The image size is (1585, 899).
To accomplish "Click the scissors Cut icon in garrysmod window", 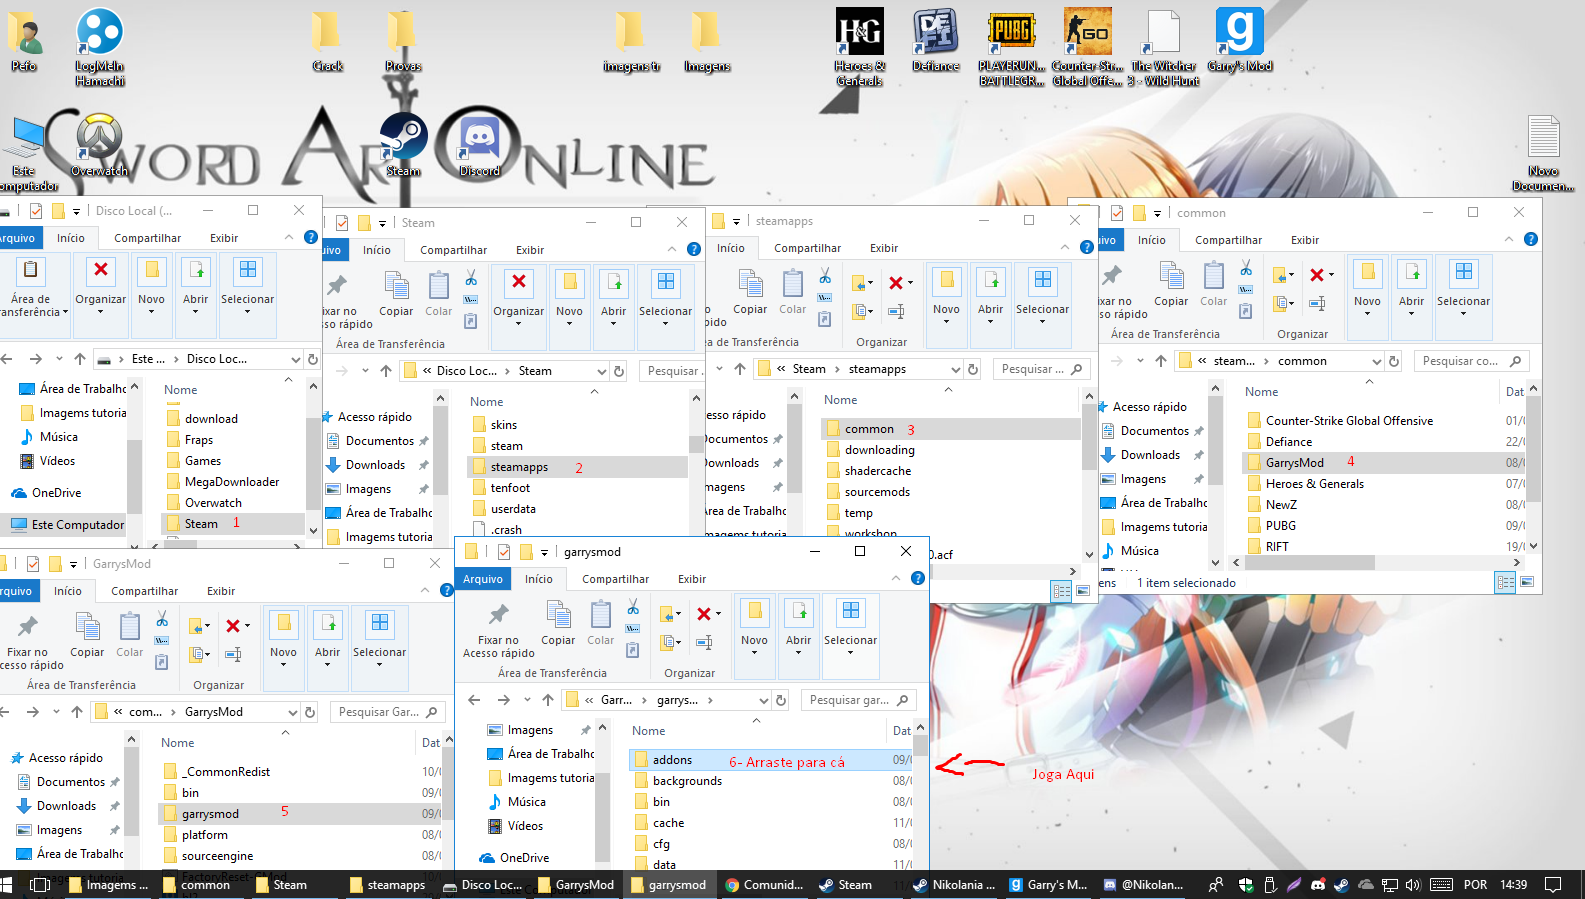I will pos(633,607).
